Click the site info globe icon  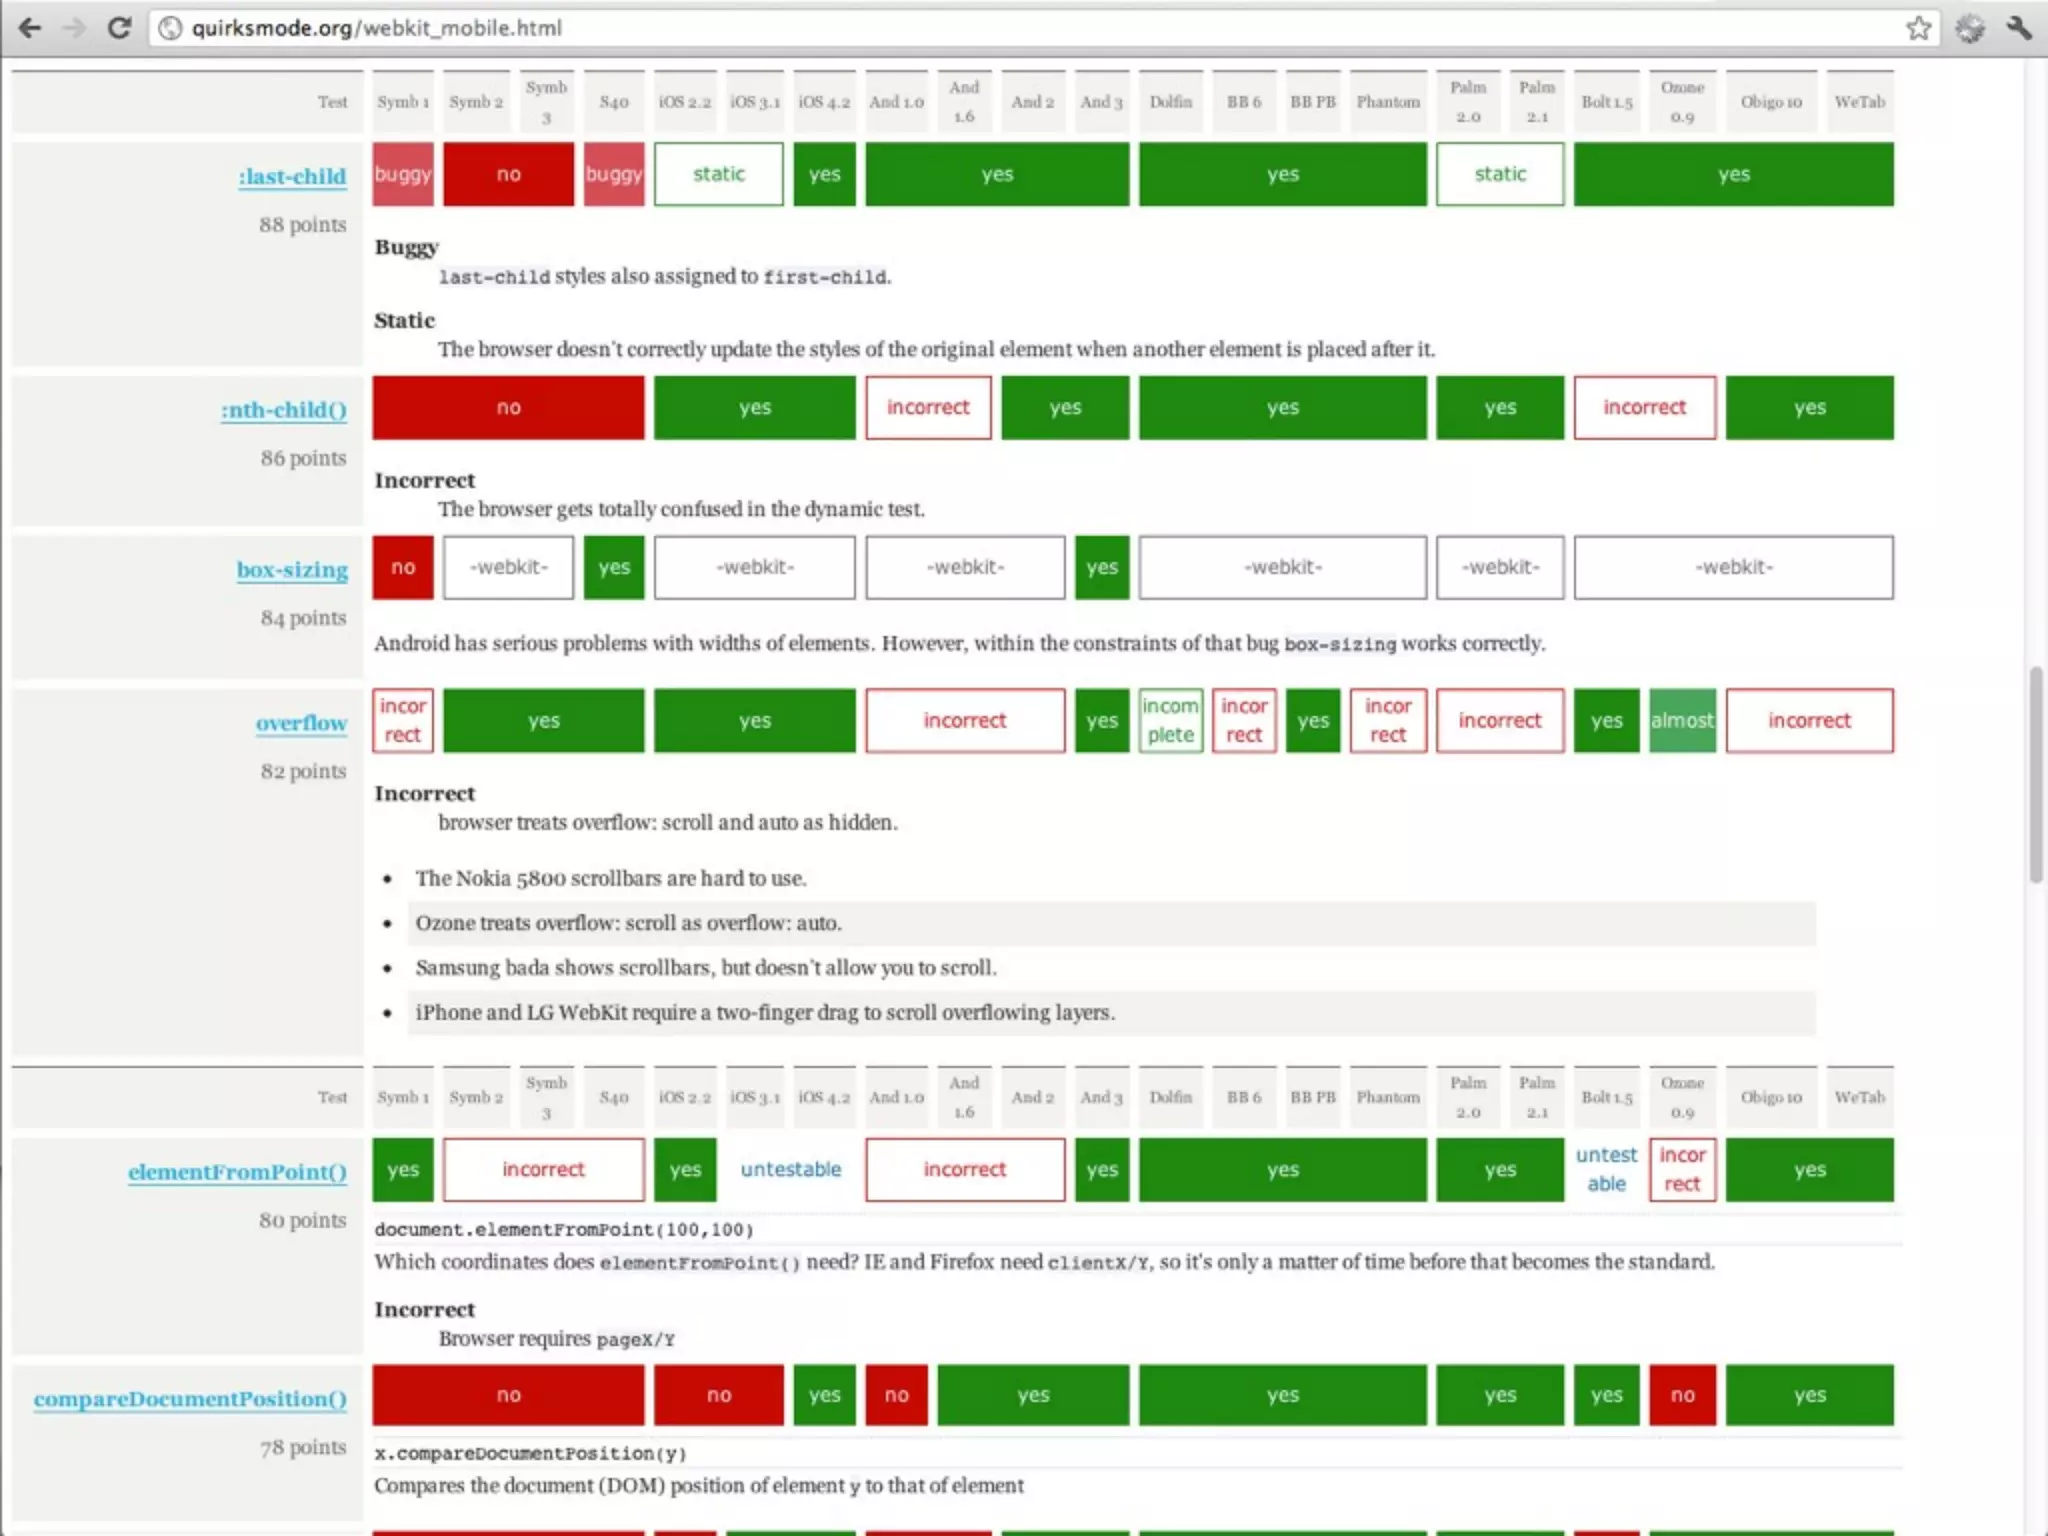171,28
